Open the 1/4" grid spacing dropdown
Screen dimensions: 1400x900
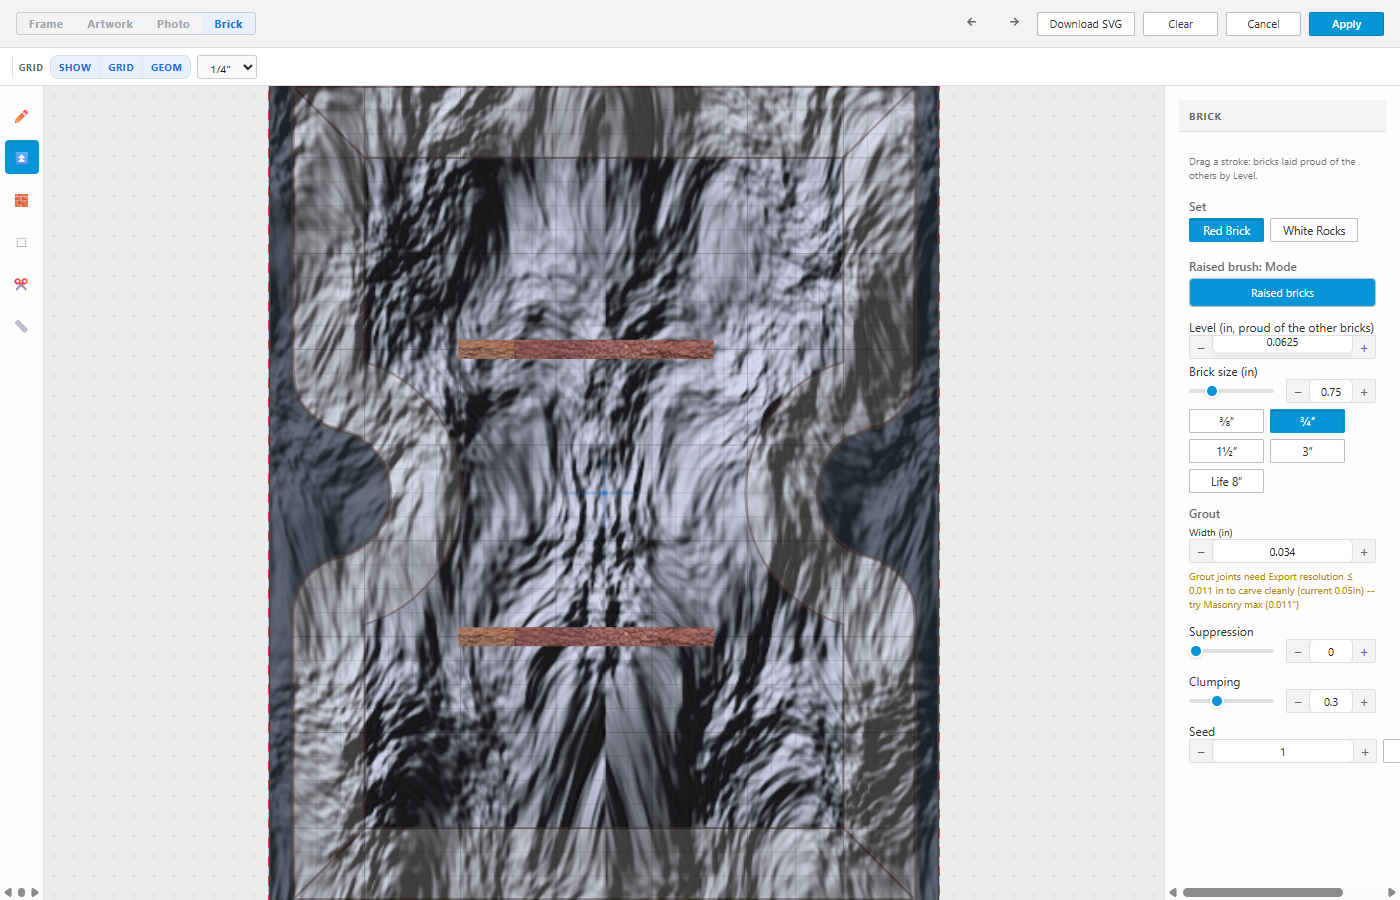click(227, 68)
